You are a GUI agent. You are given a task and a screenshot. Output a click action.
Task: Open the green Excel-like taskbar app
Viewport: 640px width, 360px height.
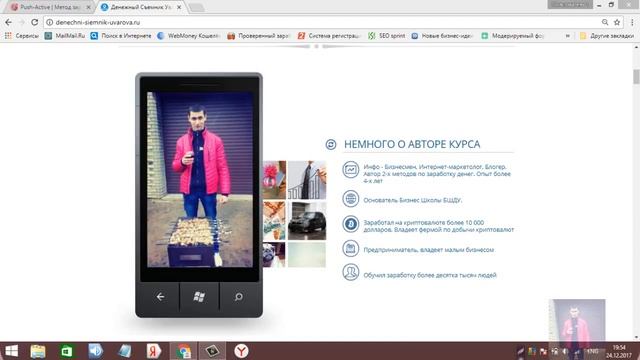click(67, 351)
